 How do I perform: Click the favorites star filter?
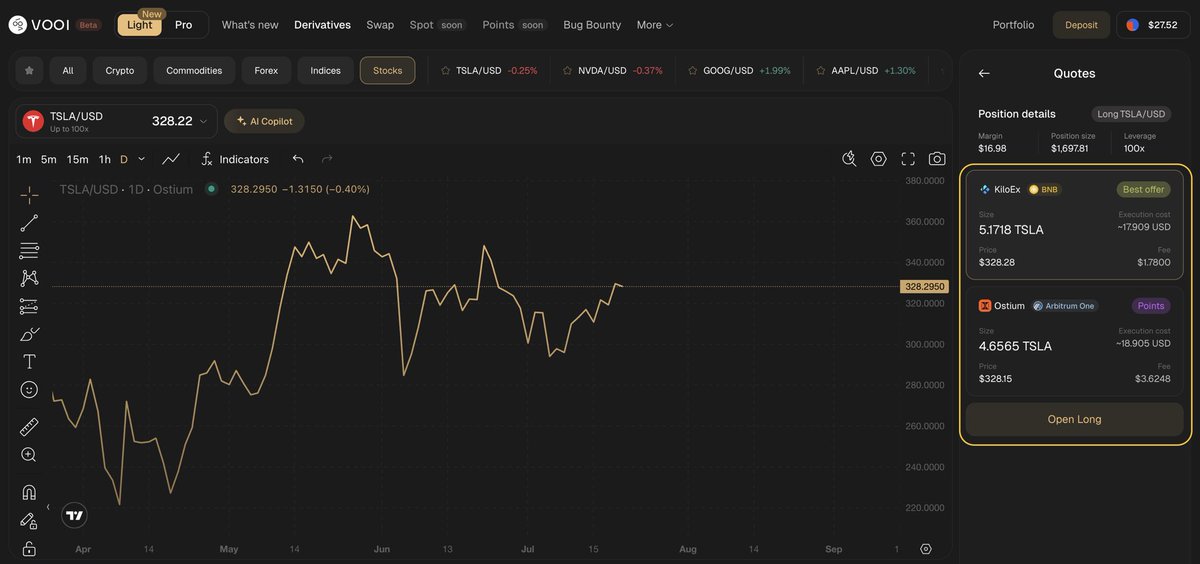tap(29, 70)
